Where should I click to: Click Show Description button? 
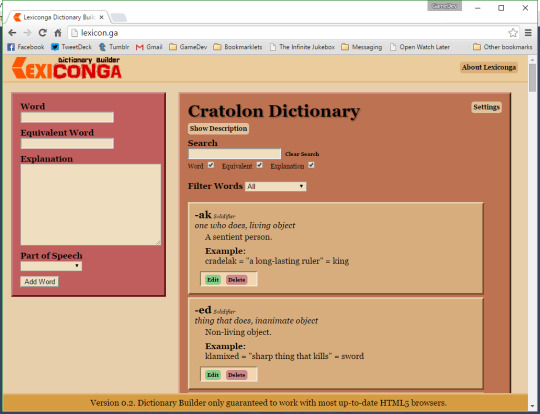pos(218,128)
